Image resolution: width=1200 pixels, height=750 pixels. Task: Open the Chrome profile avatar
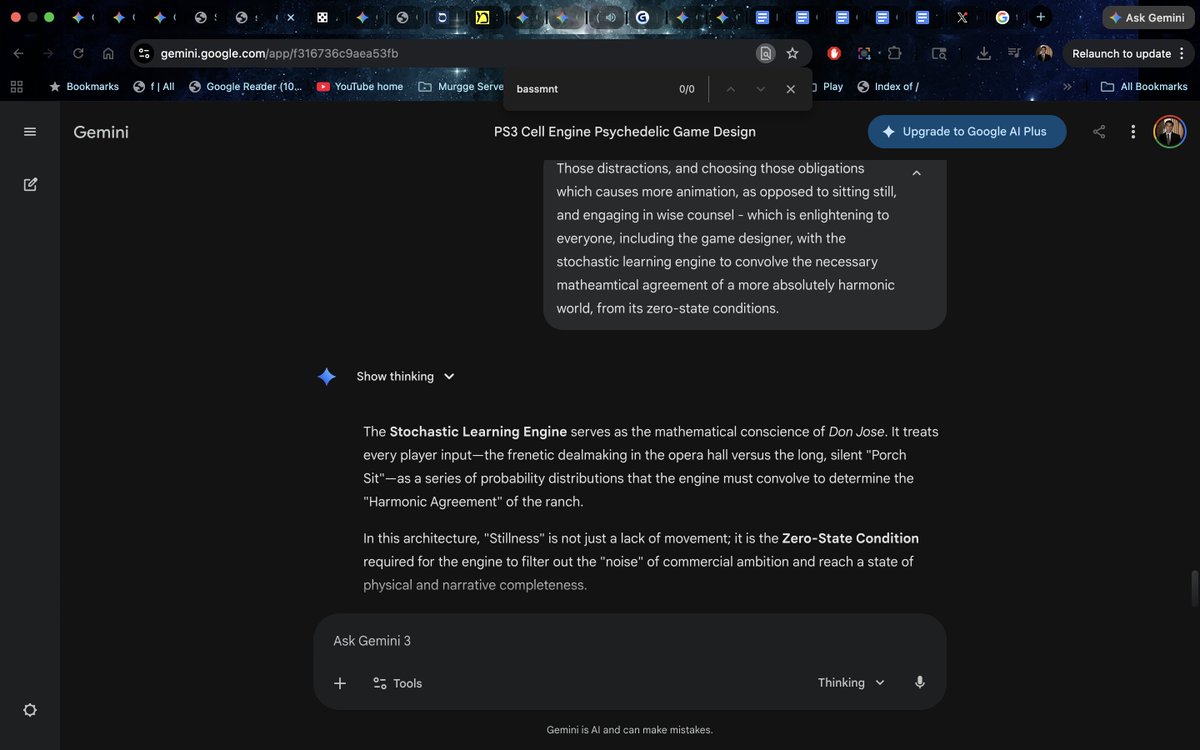1044,54
